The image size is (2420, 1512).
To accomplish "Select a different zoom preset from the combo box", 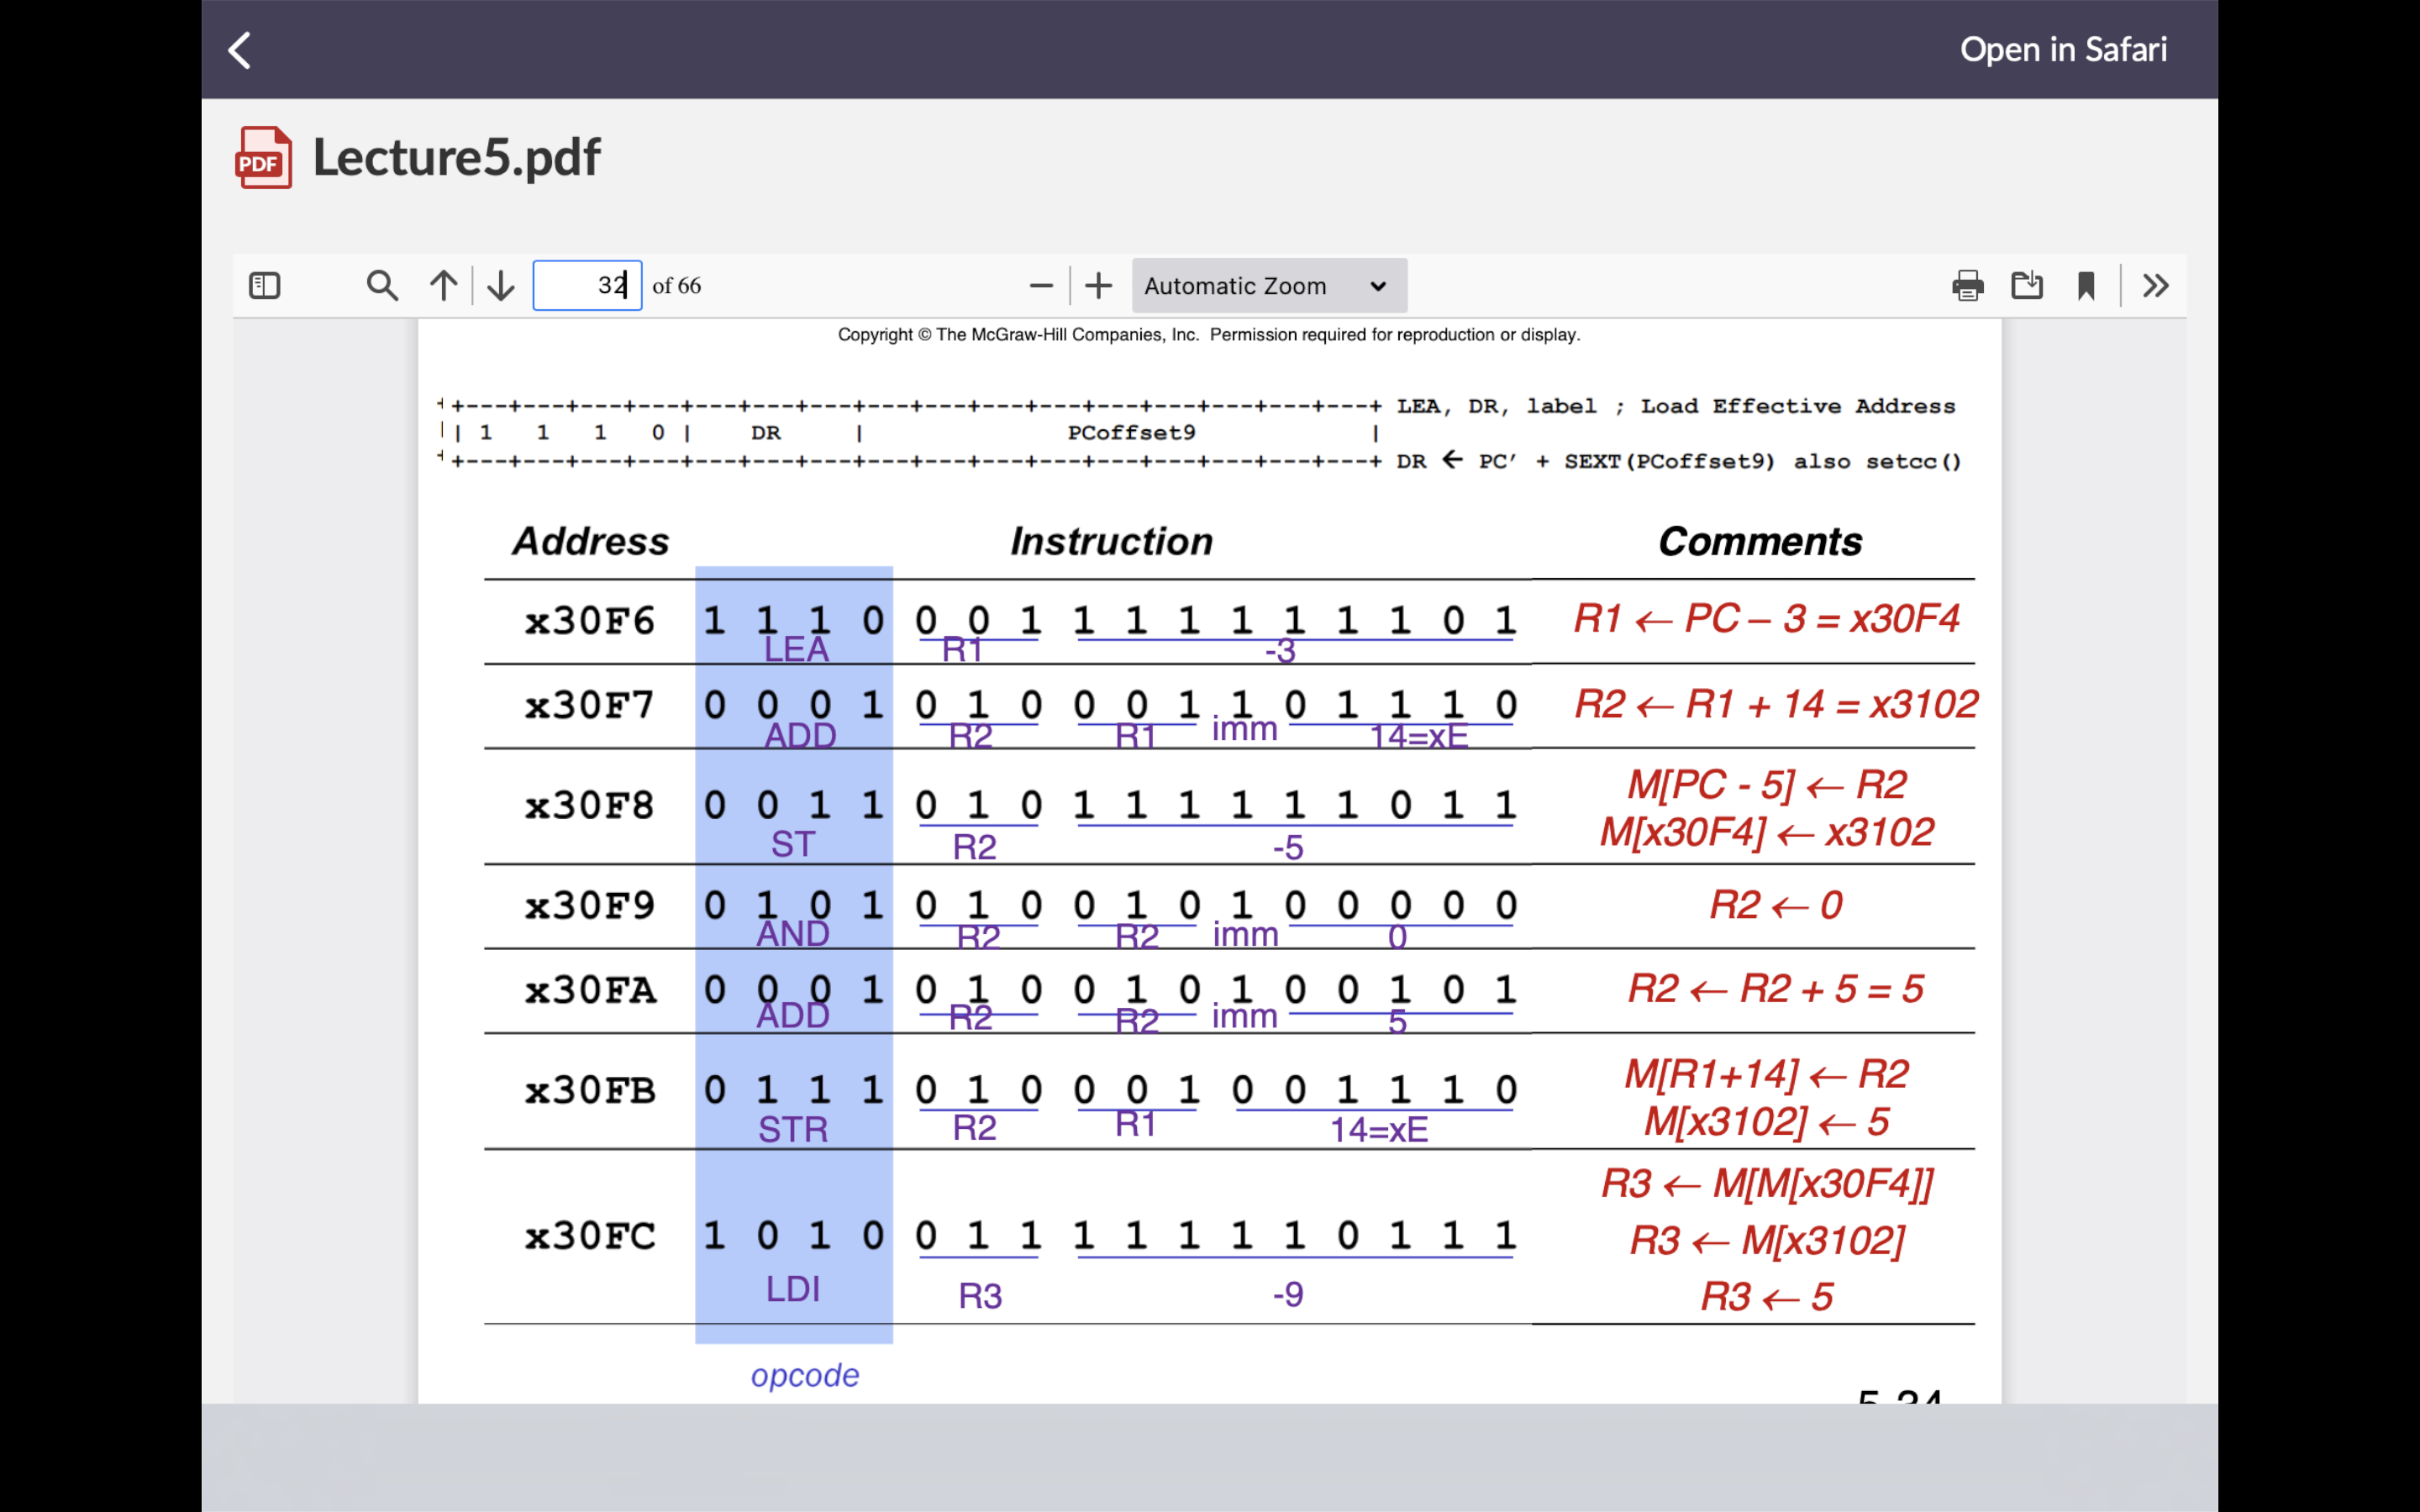I will (1268, 286).
